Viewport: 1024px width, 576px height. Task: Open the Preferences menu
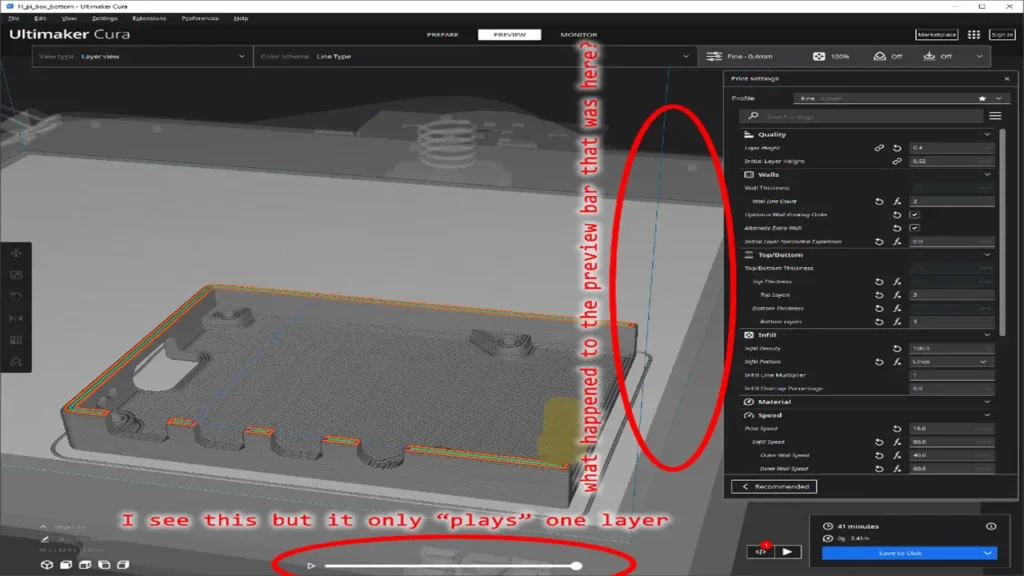(x=200, y=18)
